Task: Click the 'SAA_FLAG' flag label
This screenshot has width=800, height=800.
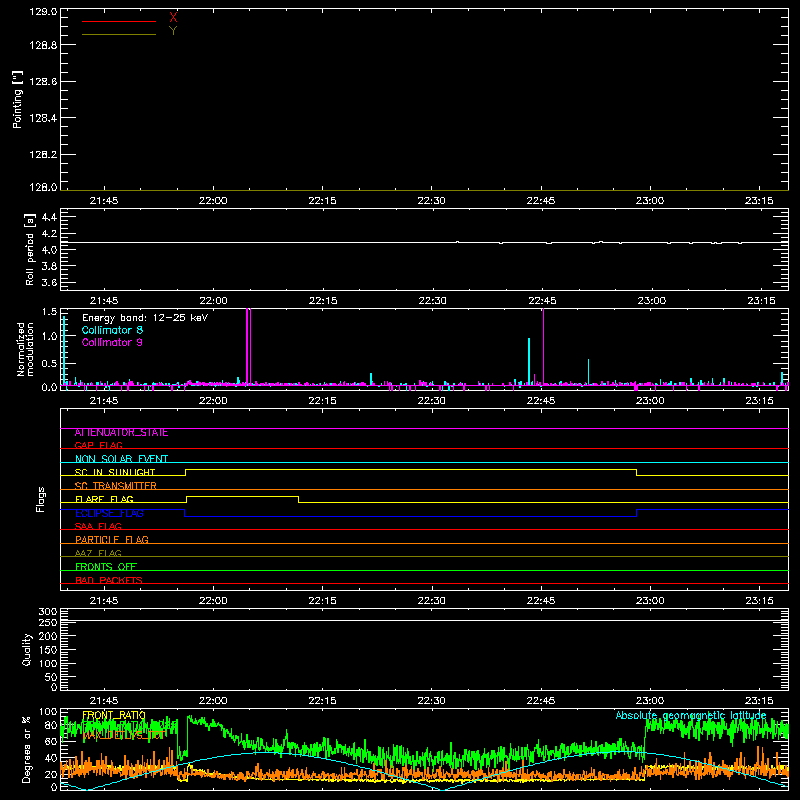Action: point(98,526)
